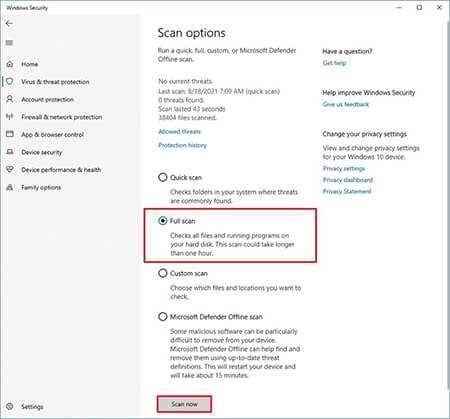Click the 'Have a question?' heading
This screenshot has height=419, width=450.
click(x=347, y=51)
